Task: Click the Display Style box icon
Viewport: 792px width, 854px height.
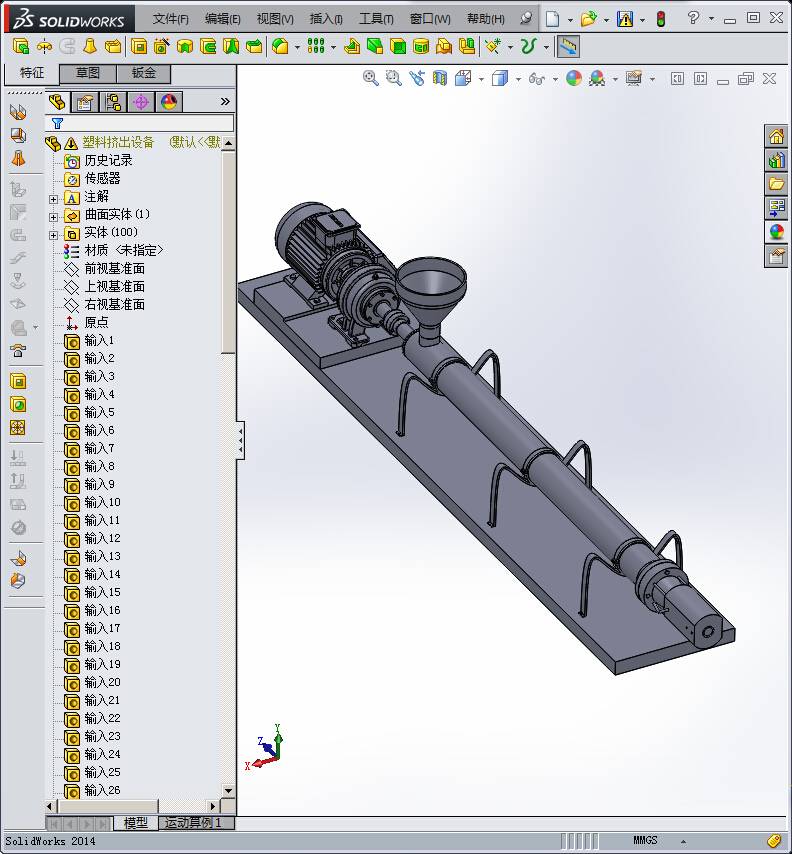Action: [499, 78]
